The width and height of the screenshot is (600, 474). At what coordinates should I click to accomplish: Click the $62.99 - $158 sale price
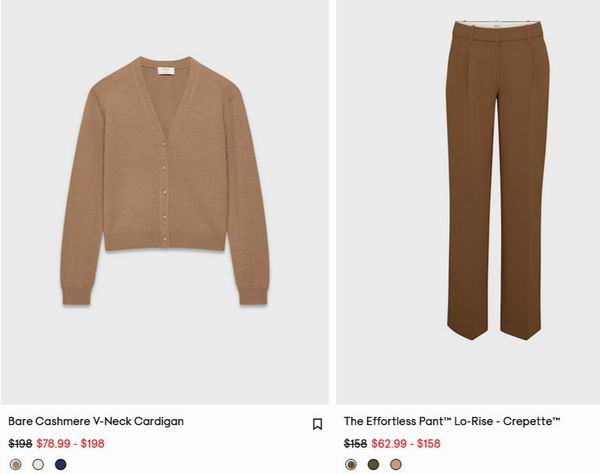(406, 444)
